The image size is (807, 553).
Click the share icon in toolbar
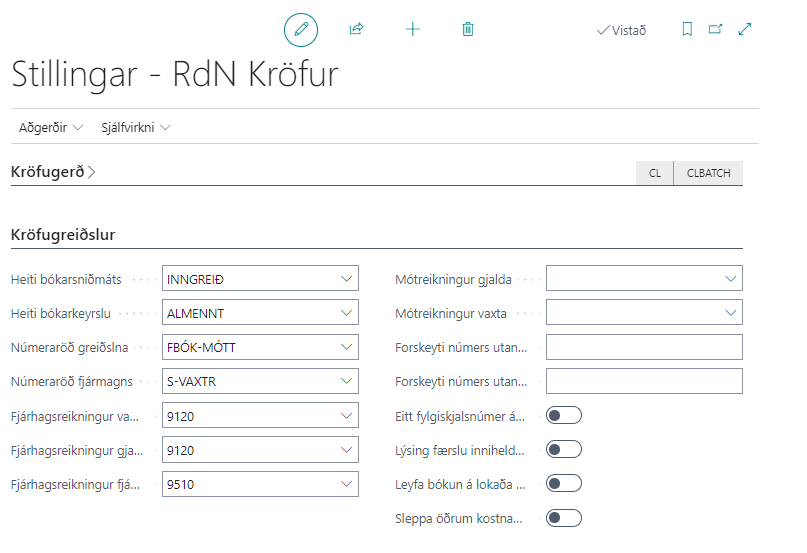[x=356, y=30]
